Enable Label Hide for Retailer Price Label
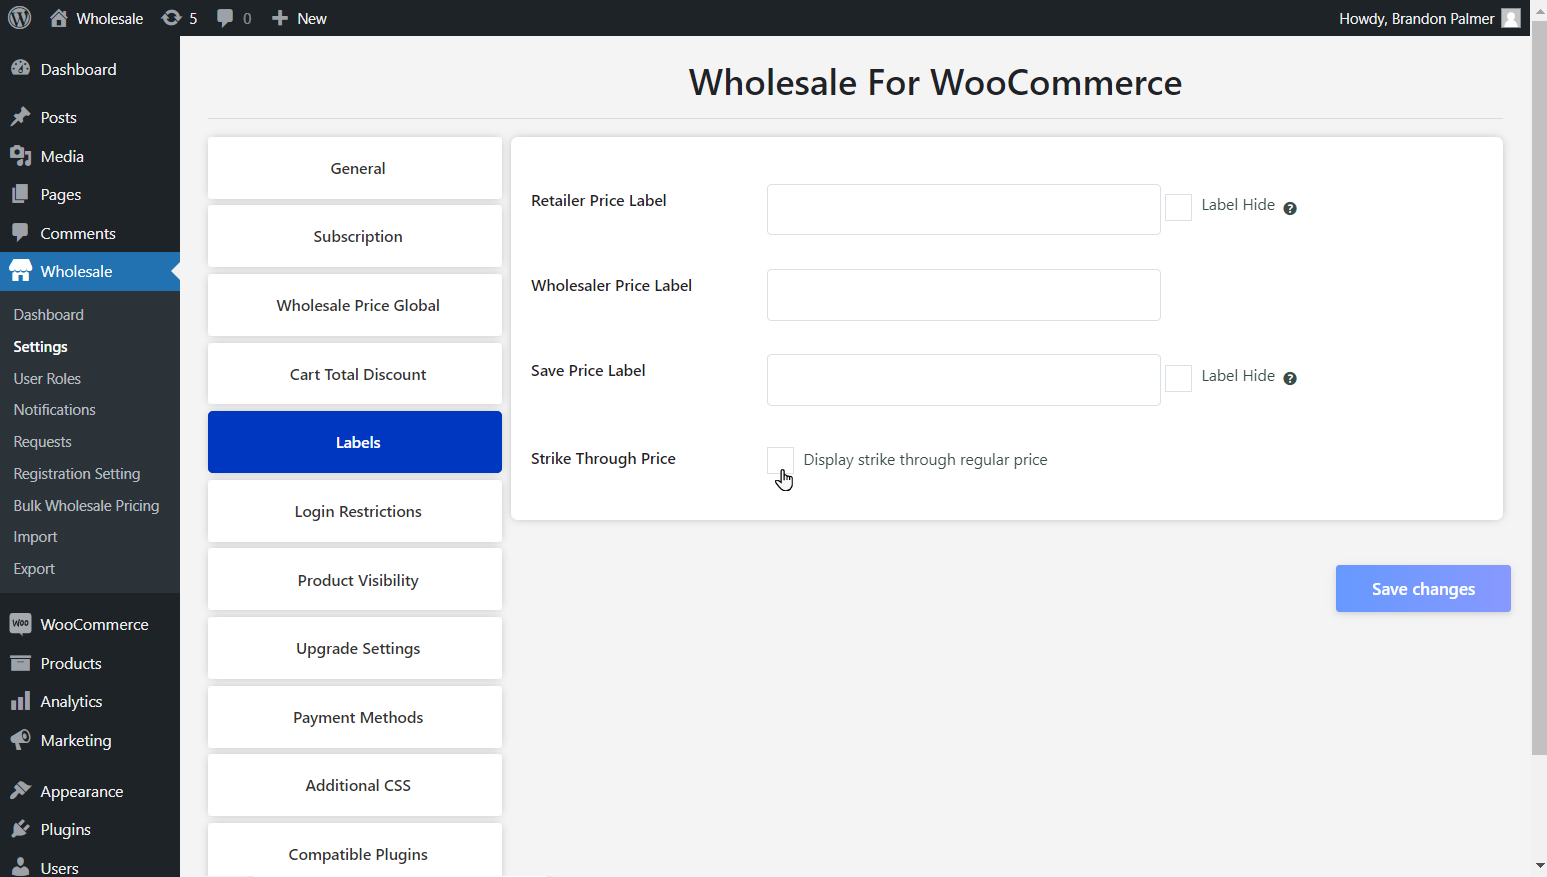The width and height of the screenshot is (1547, 877). [x=1179, y=207]
